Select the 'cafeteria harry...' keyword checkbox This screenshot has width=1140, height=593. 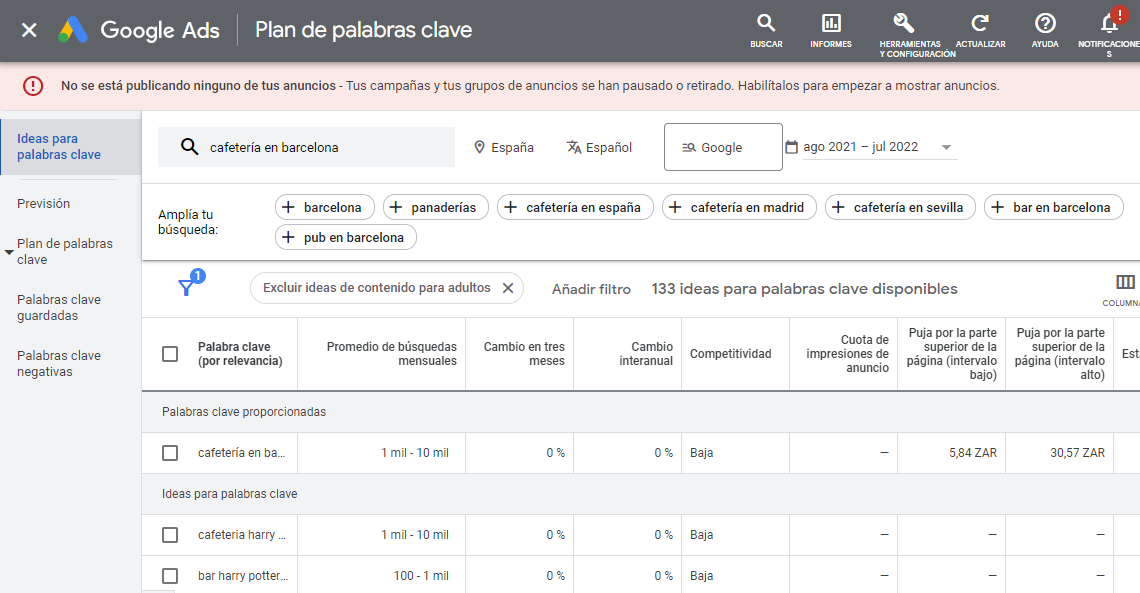170,535
